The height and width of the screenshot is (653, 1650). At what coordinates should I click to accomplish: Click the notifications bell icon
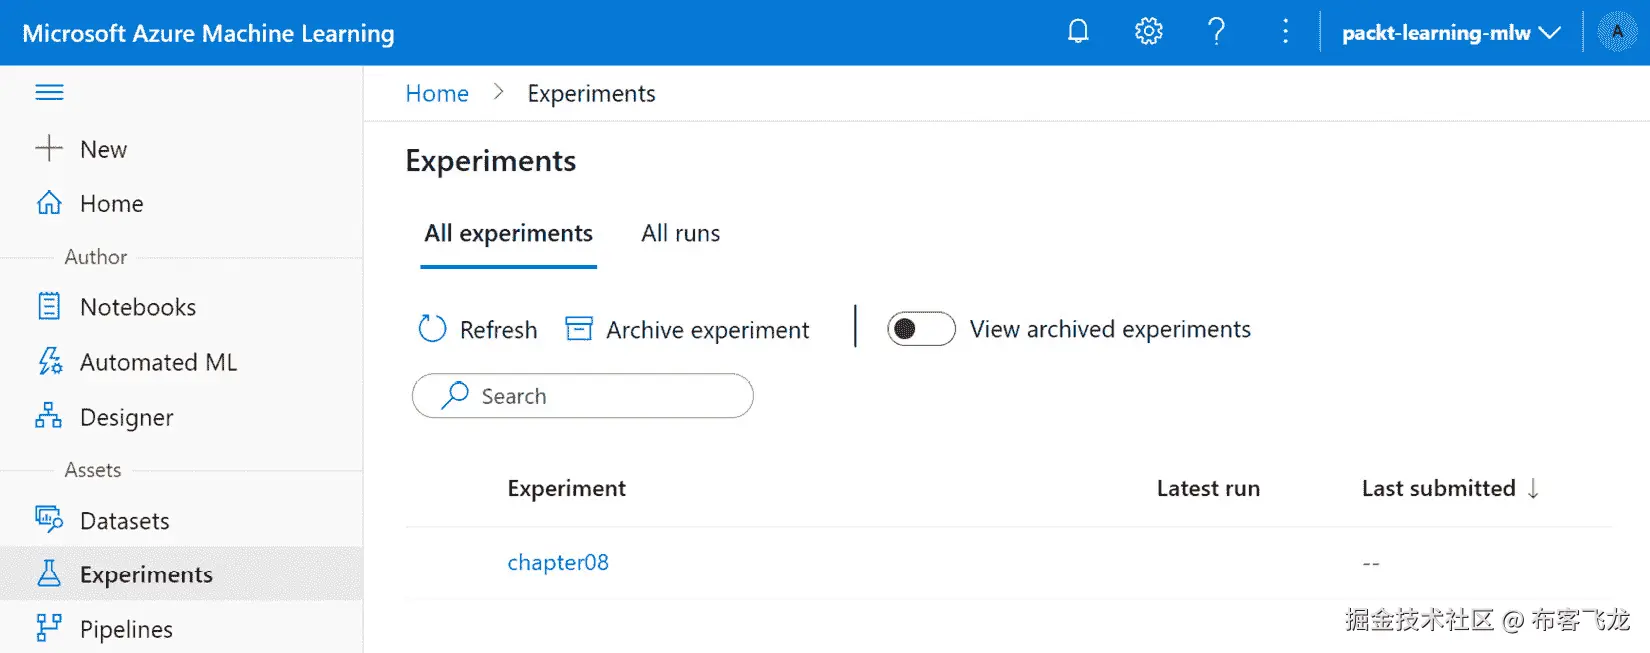point(1078,32)
